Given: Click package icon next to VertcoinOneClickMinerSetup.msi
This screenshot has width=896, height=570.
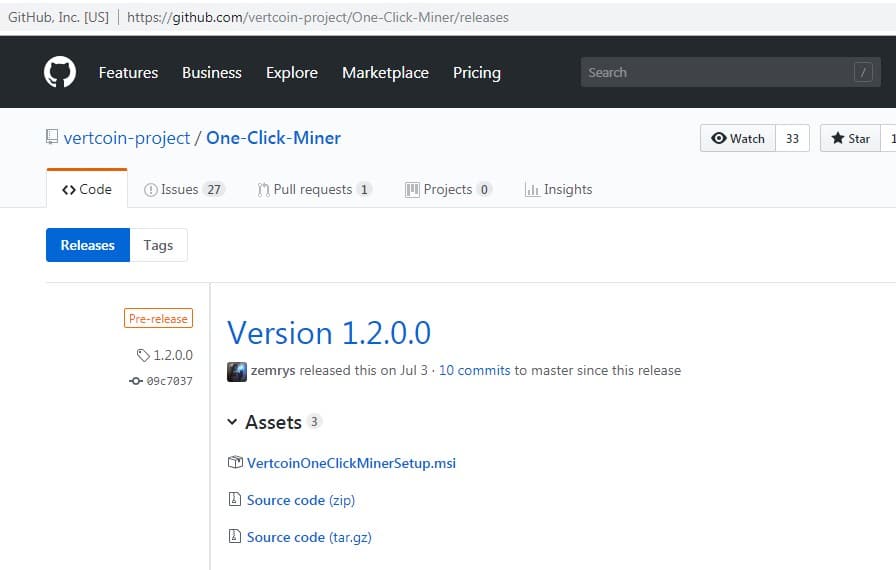Looking at the screenshot, I should pyautogui.click(x=235, y=462).
